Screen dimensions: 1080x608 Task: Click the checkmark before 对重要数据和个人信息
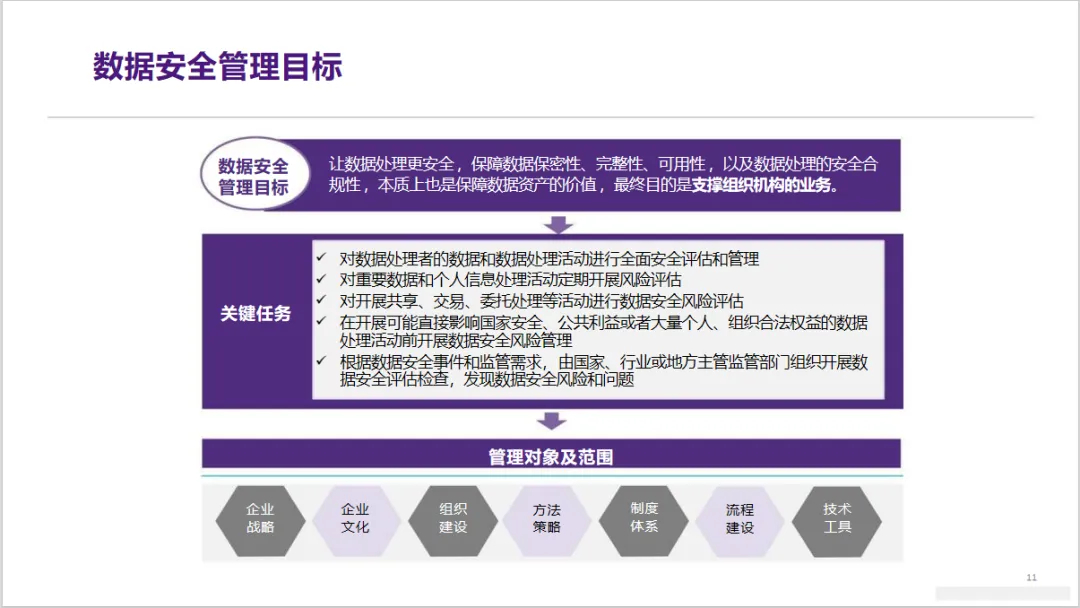click(321, 279)
